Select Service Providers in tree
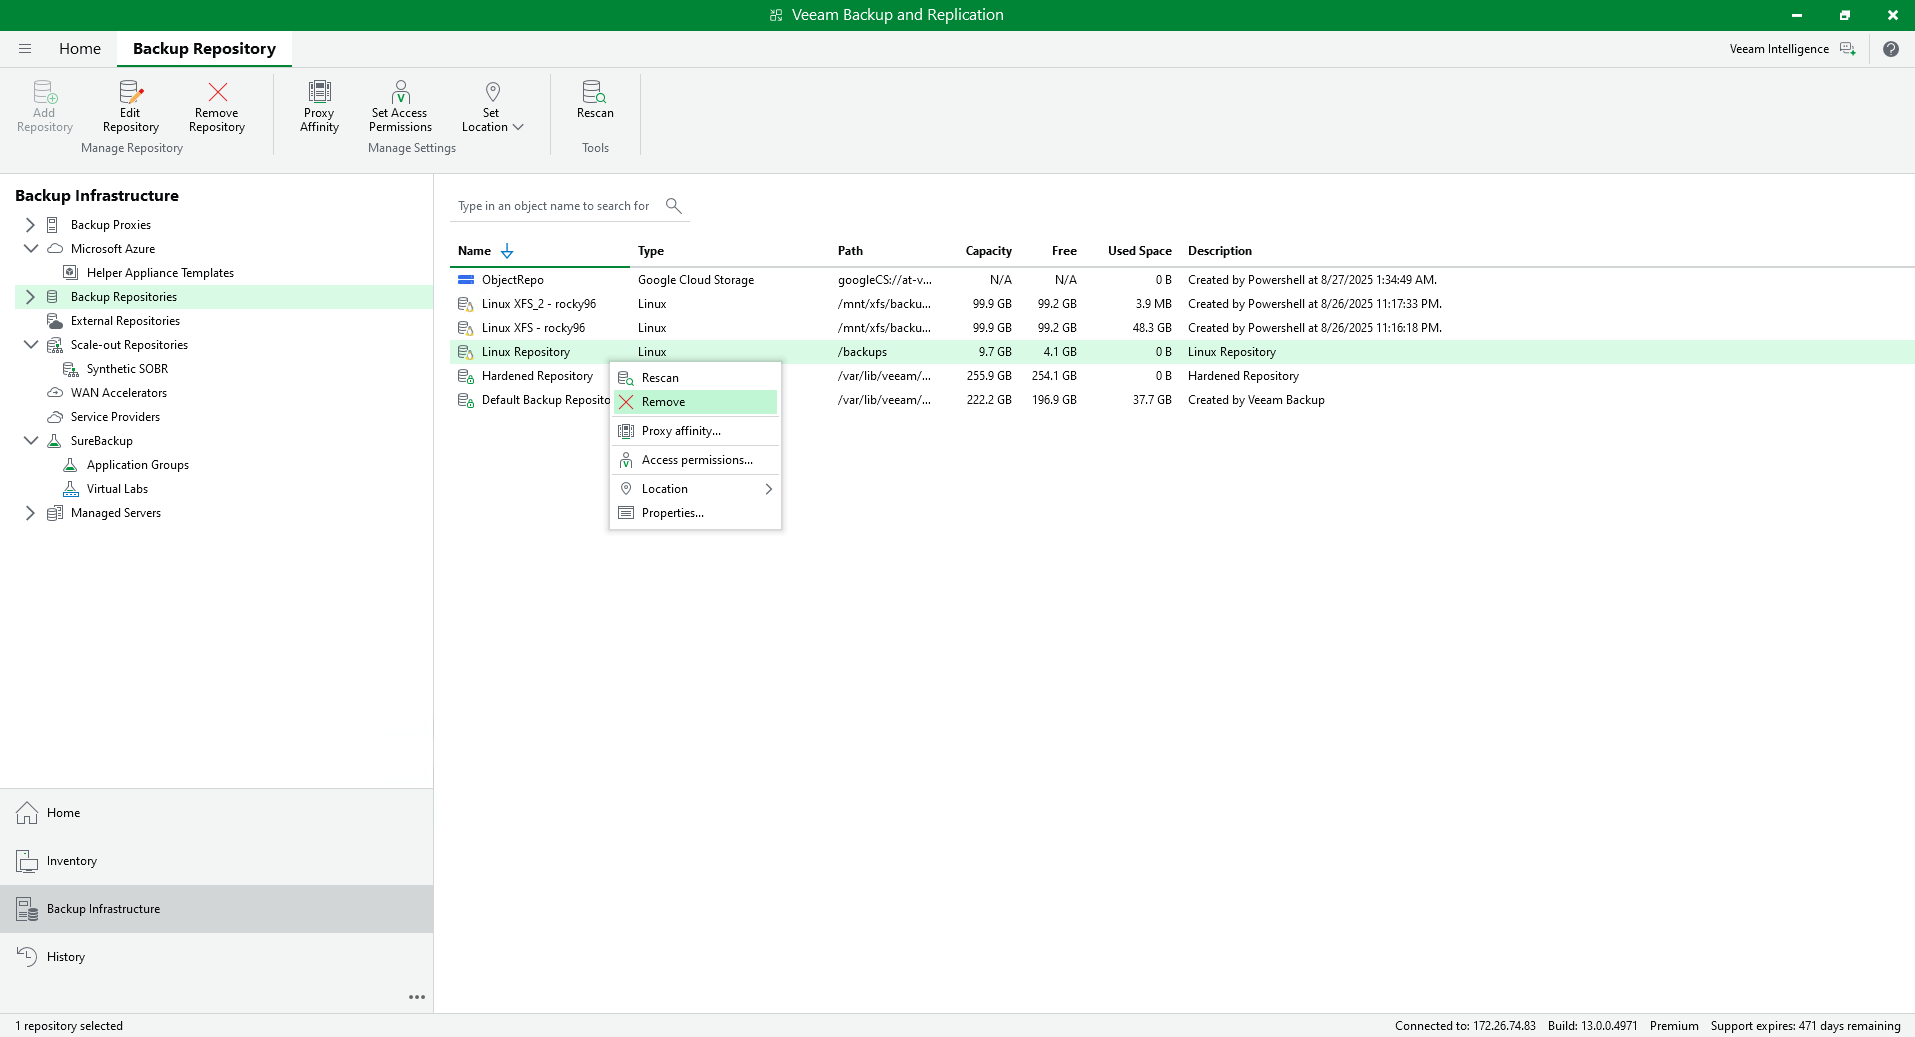Screen dimensions: 1915x1037 click(x=115, y=417)
